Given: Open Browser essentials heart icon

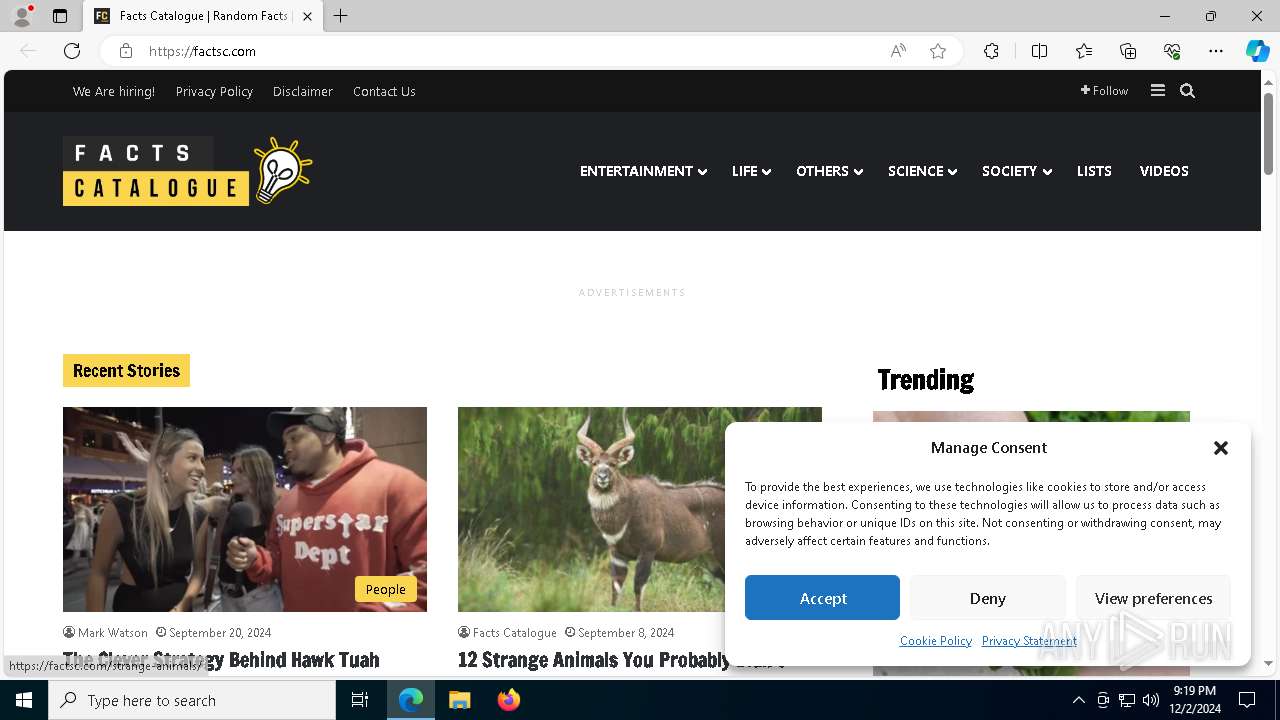Looking at the screenshot, I should pyautogui.click(x=1172, y=51).
